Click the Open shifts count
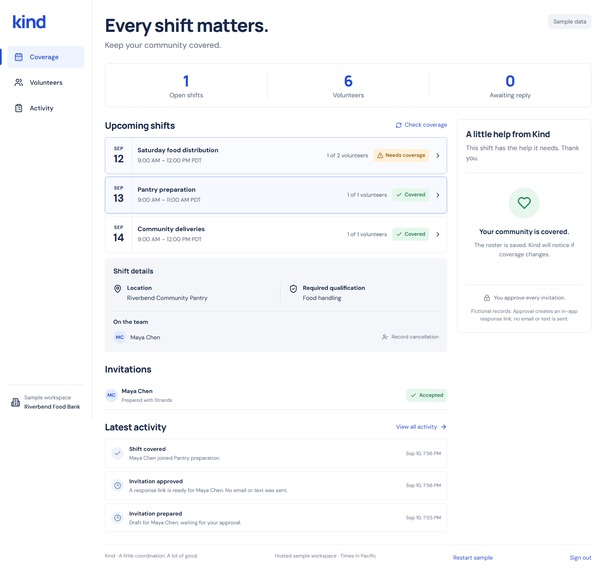Viewport: 604px width, 573px height. [x=186, y=81]
